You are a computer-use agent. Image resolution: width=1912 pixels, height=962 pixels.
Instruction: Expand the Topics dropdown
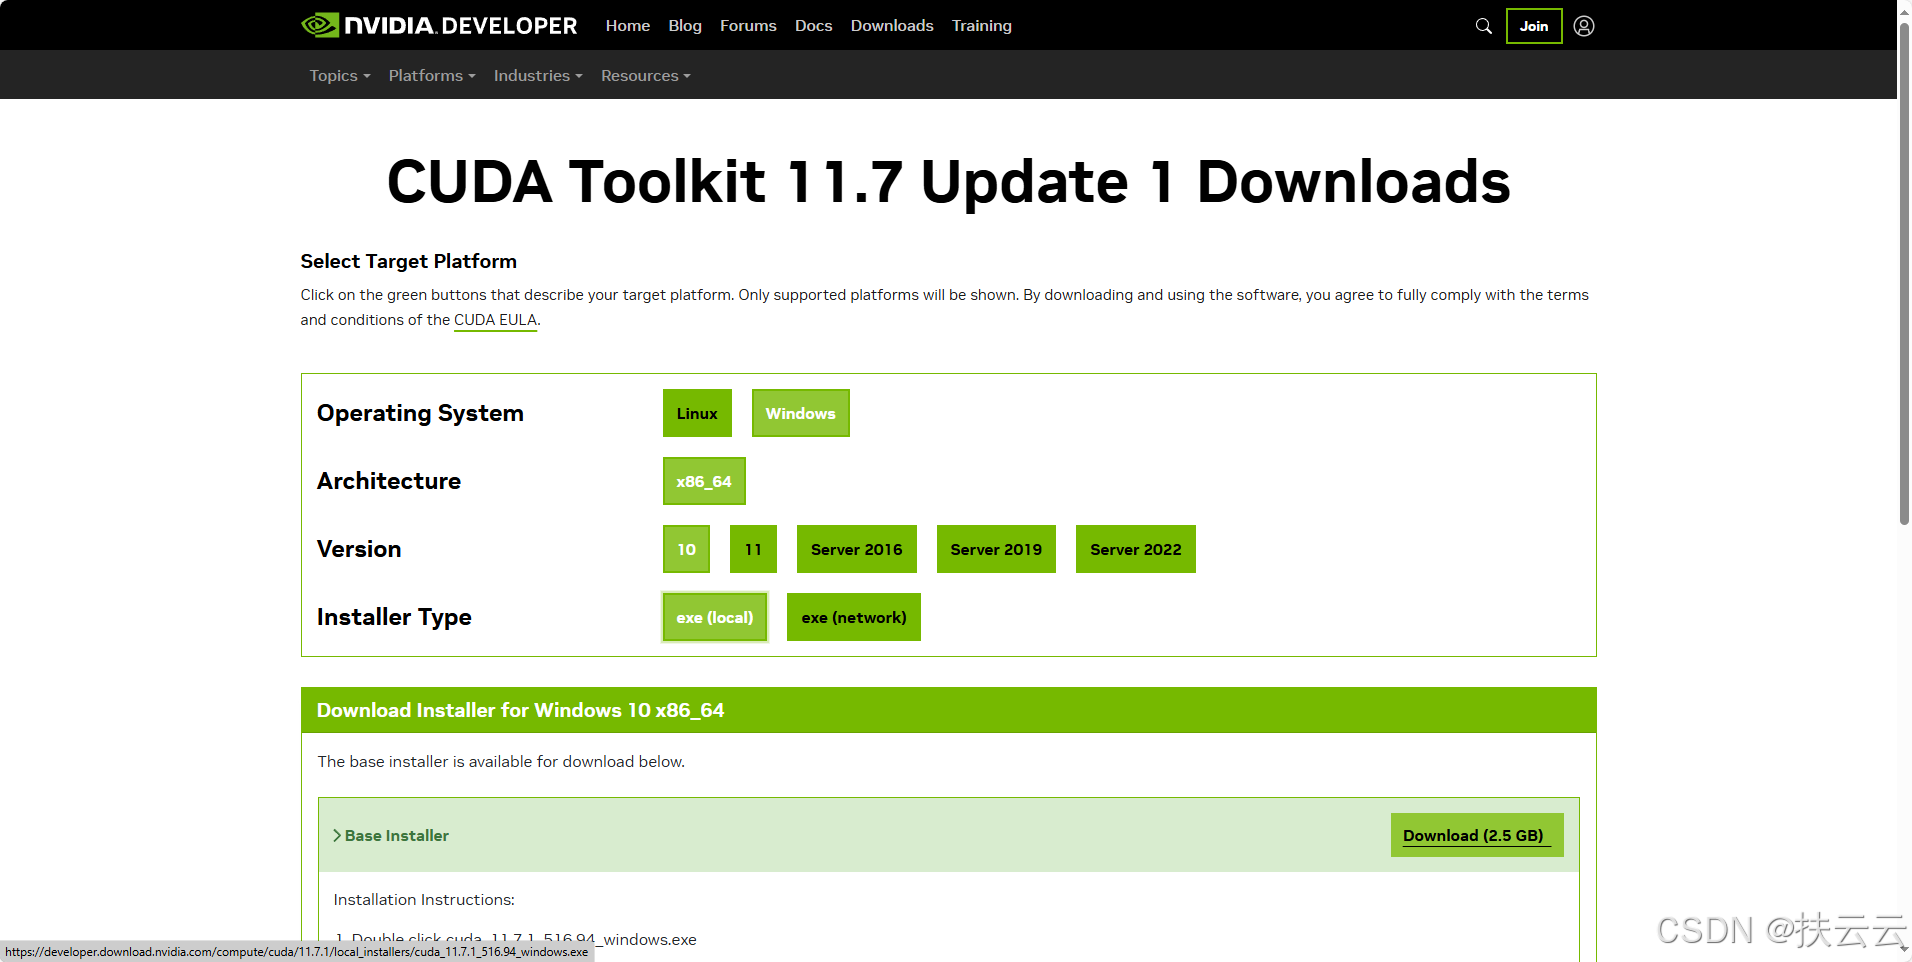tap(340, 76)
